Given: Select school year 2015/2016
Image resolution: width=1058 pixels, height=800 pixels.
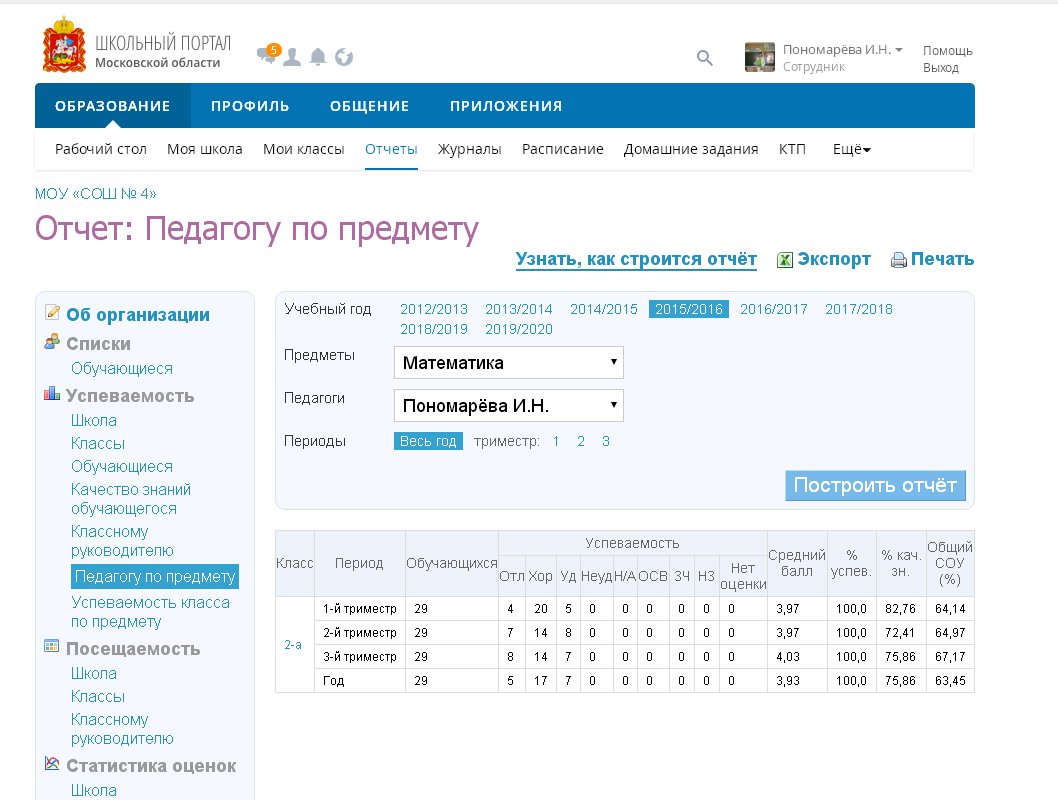Looking at the screenshot, I should pos(689,309).
